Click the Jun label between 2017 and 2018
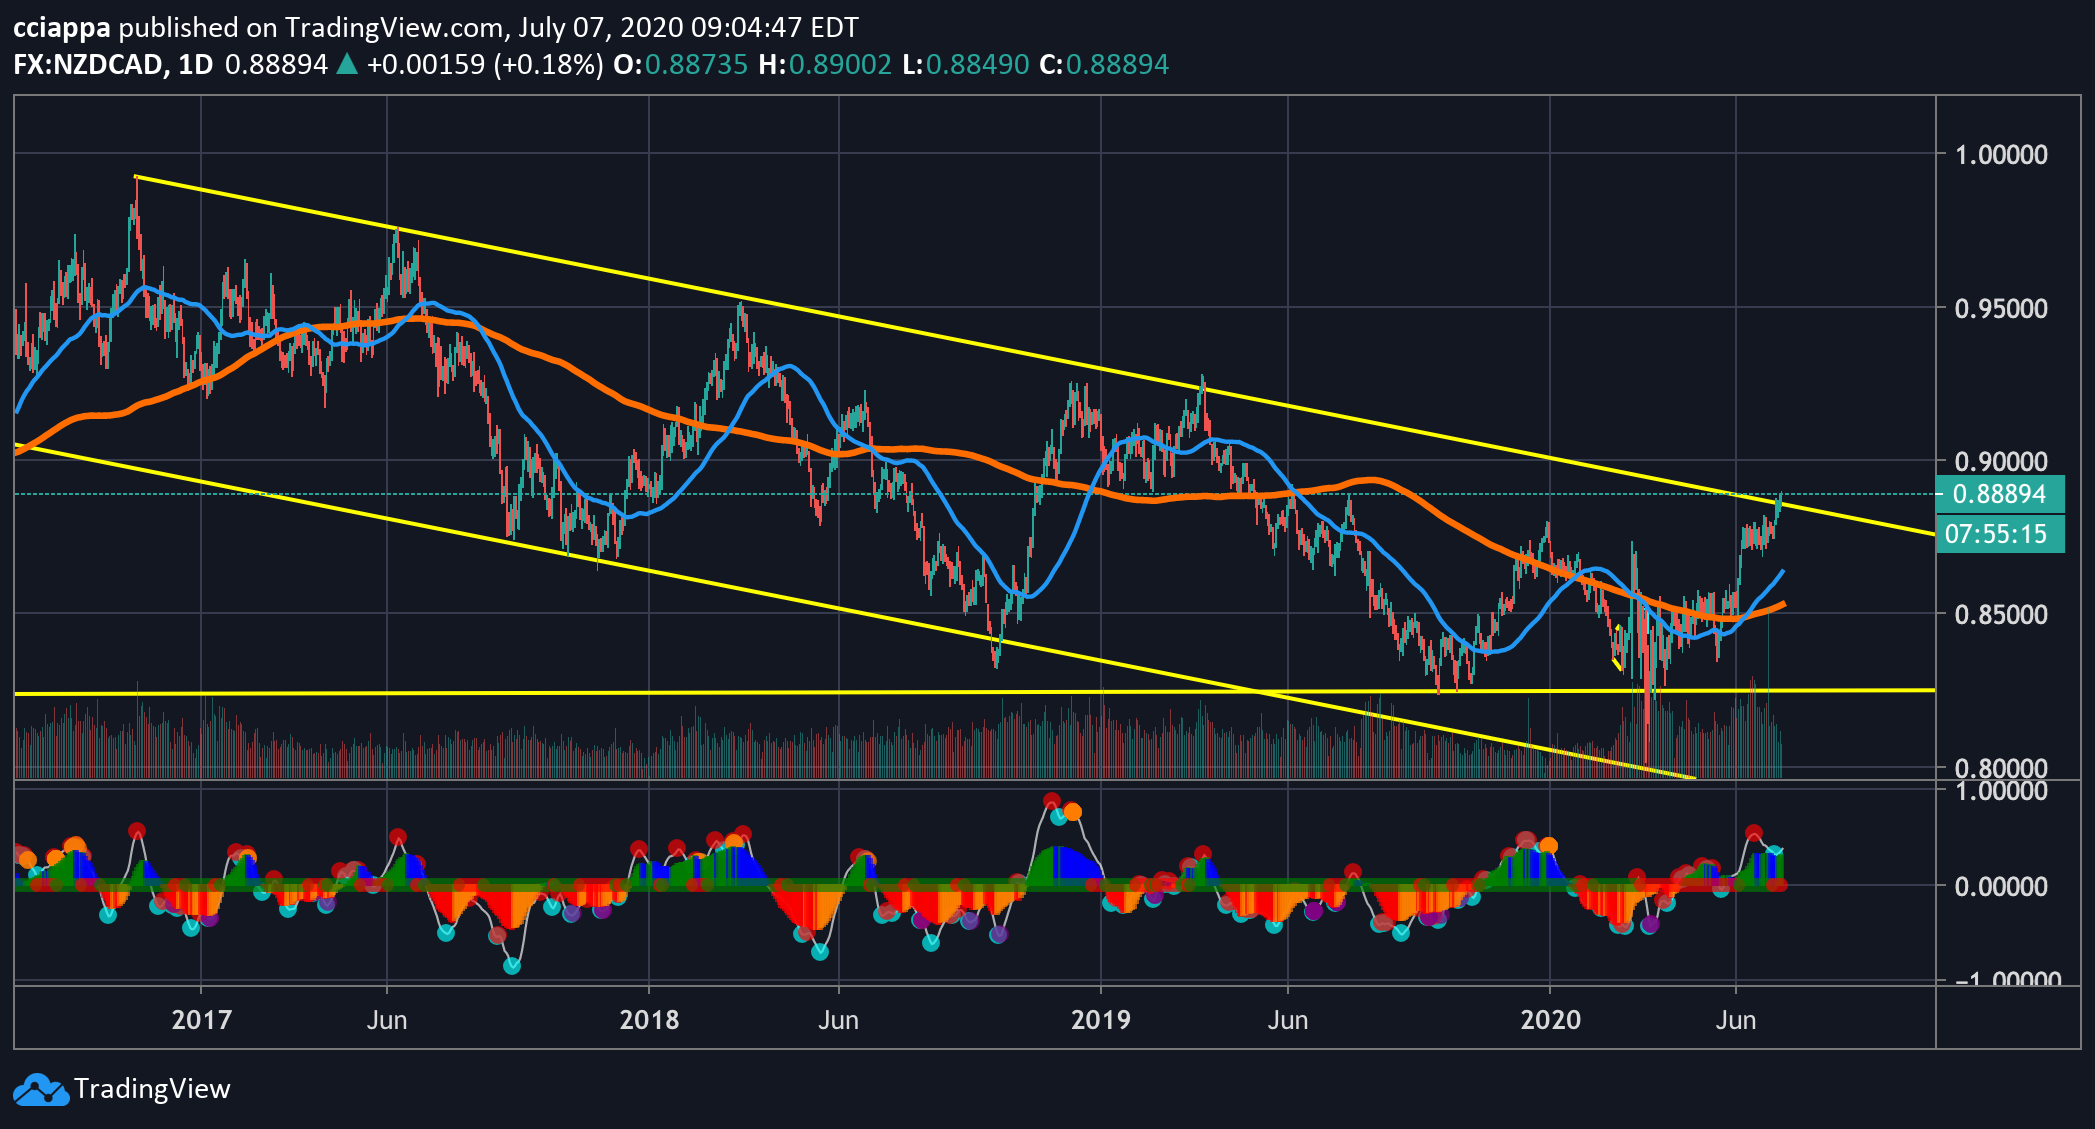Screen dimensions: 2095x1129 tap(387, 1020)
